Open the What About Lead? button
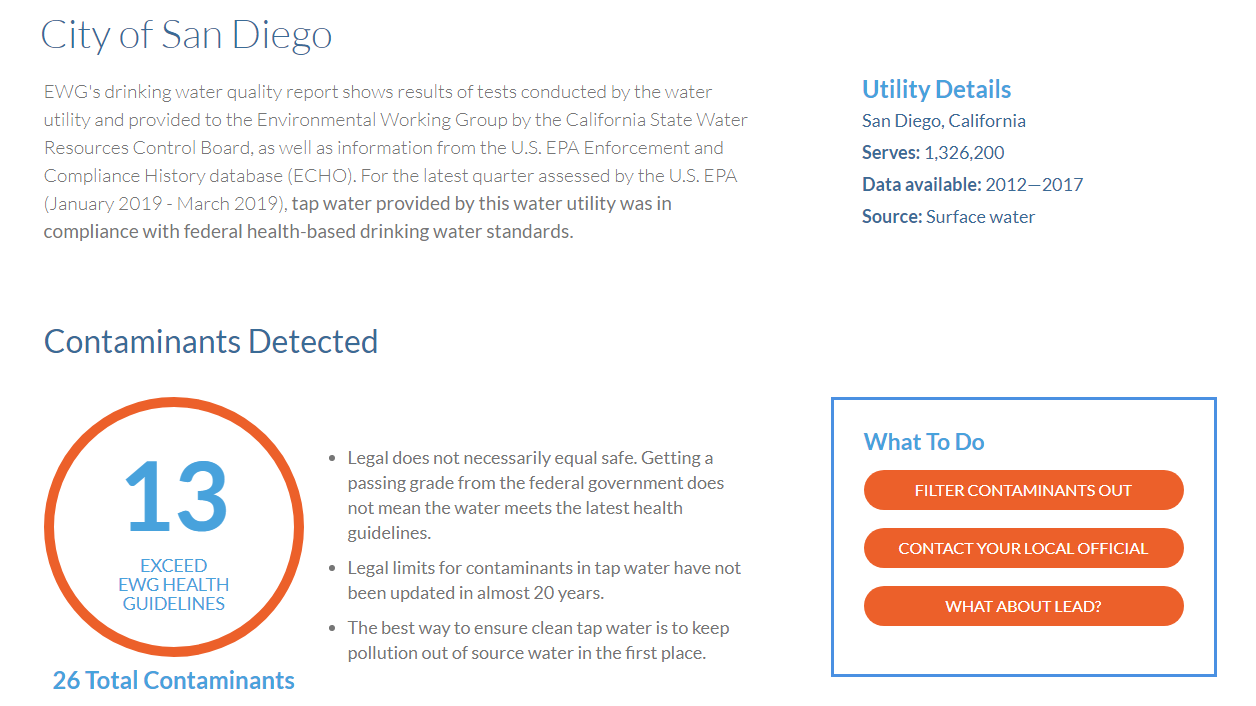Screen dimensions: 1256x706 (x=1023, y=607)
